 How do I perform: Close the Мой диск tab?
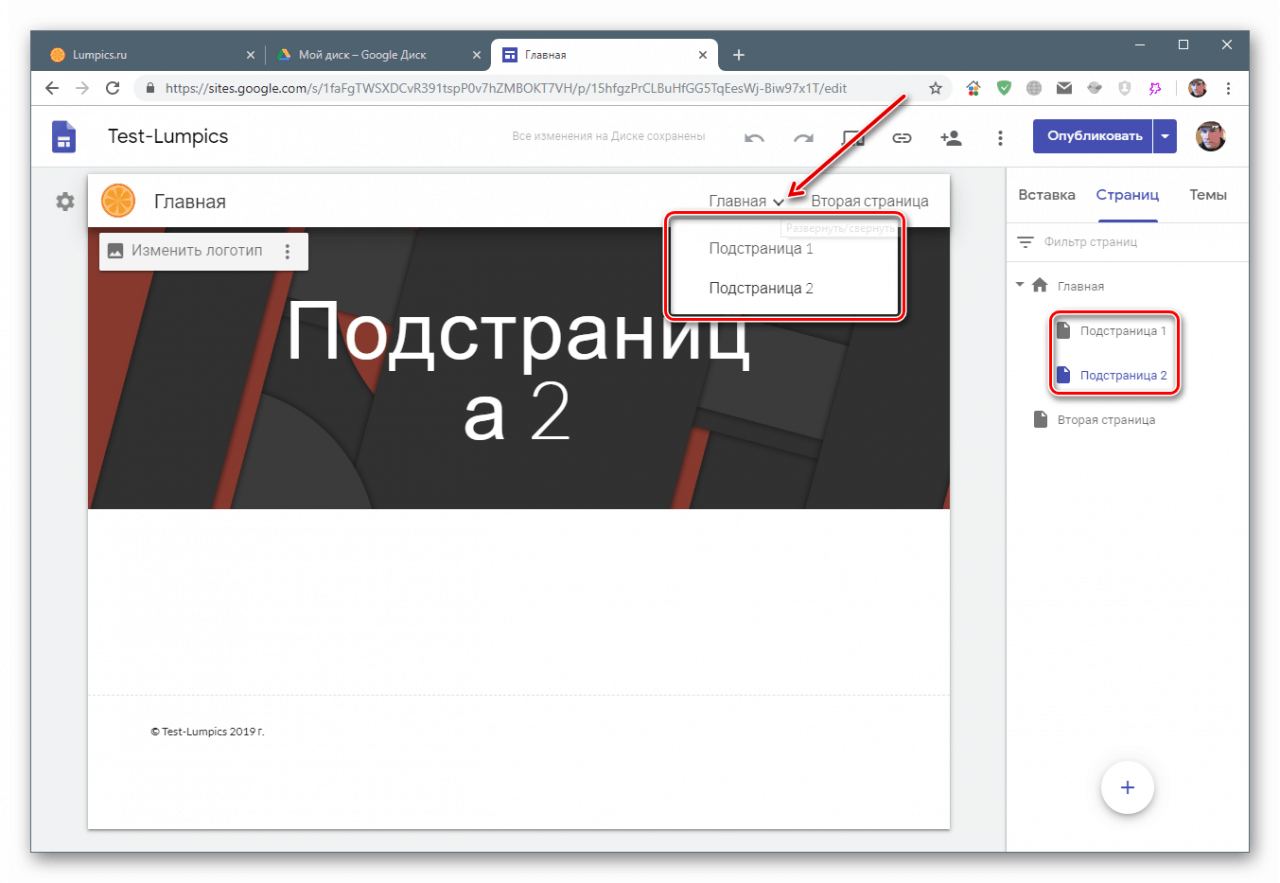click(x=477, y=55)
